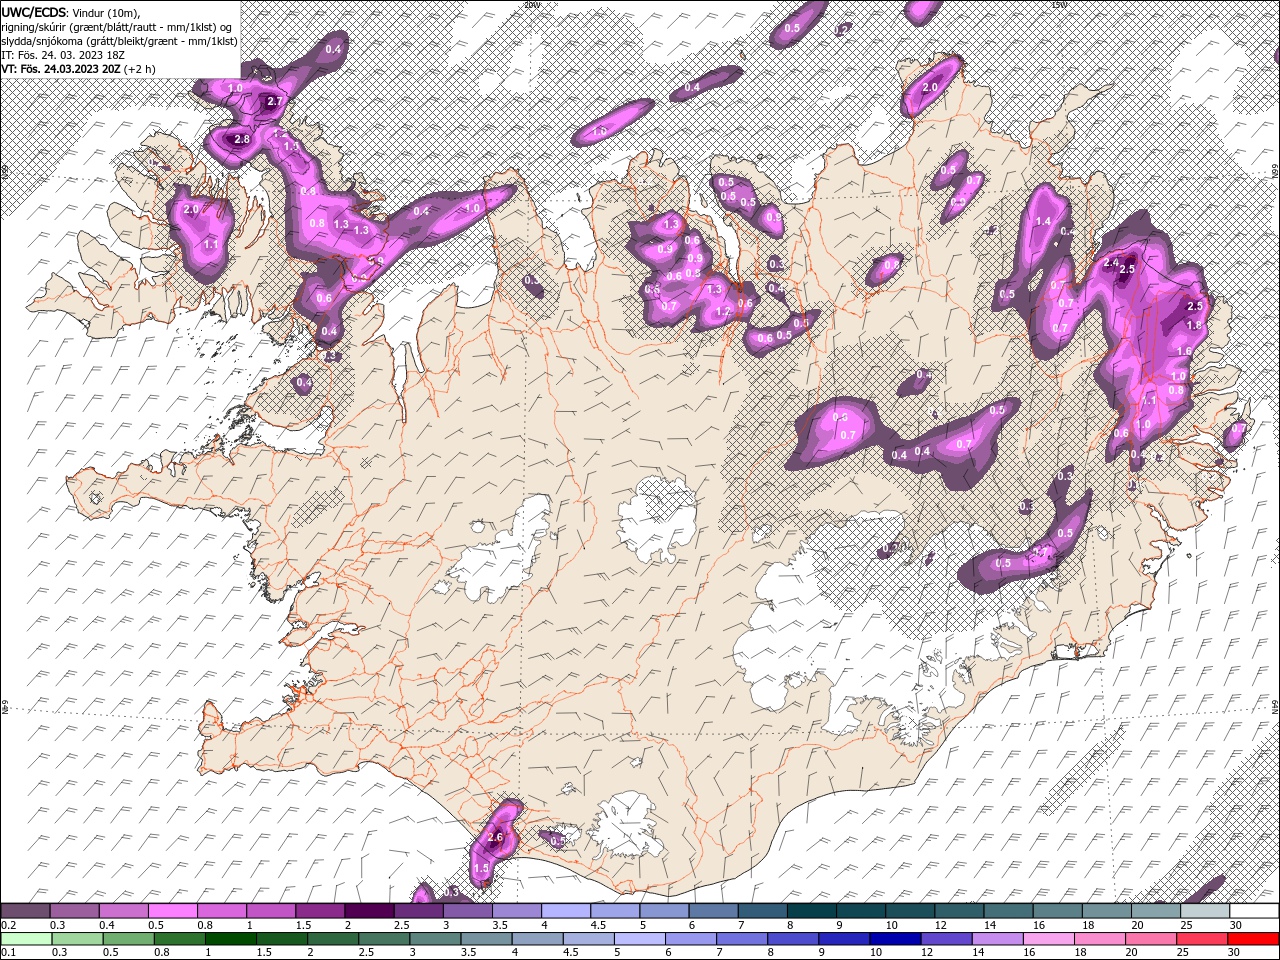Click the 1.5 value below the 2.6 label
Screen dimensions: 1280x960
(481, 870)
